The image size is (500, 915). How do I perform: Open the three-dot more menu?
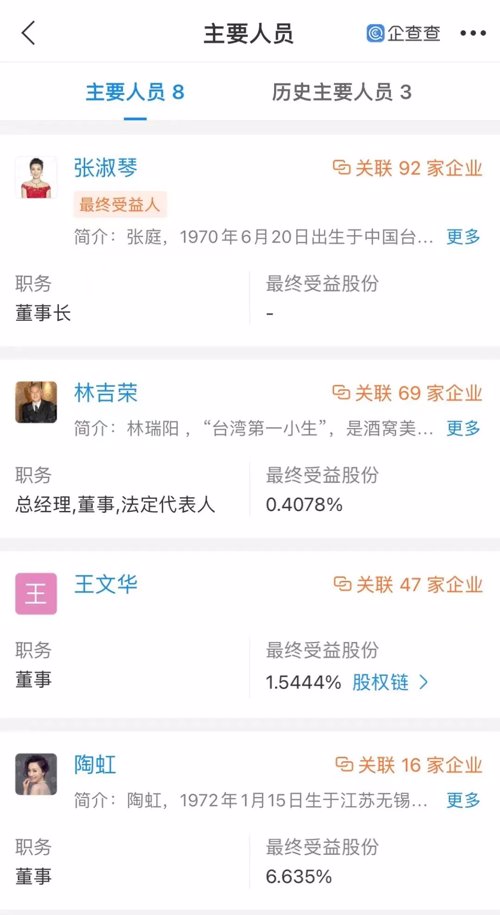pos(473,33)
